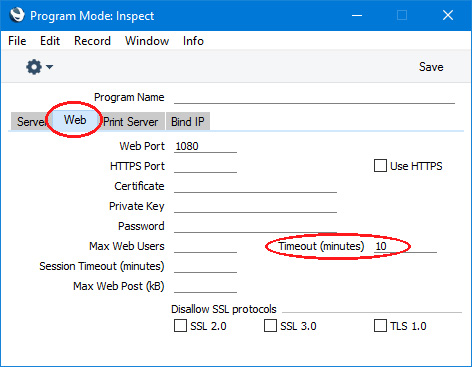
Task: Tick the SSL 2.0 checkbox
Action: pyautogui.click(x=180, y=326)
